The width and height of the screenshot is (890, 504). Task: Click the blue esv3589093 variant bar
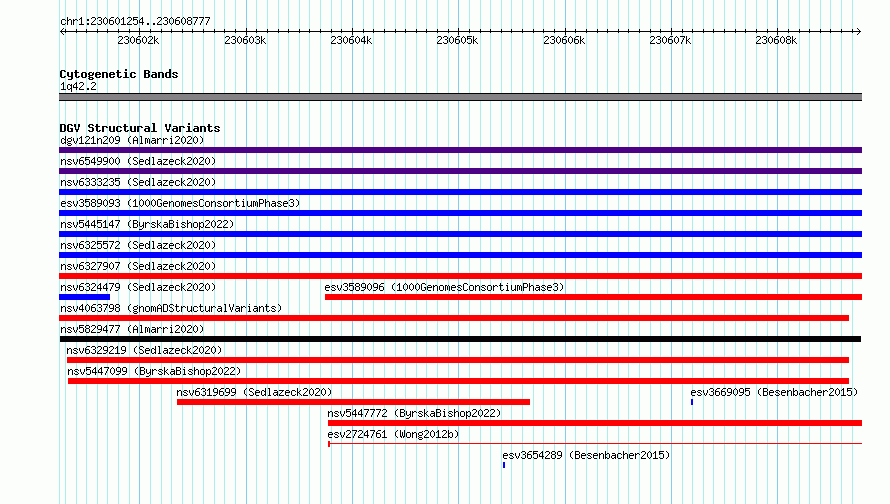(460, 213)
